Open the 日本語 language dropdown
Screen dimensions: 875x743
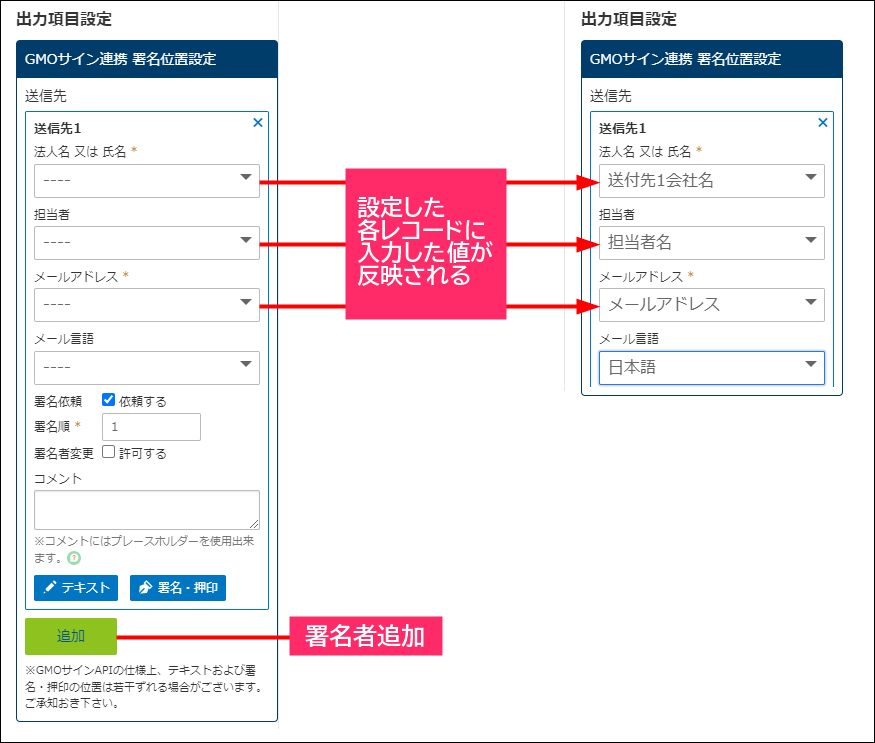tap(711, 367)
